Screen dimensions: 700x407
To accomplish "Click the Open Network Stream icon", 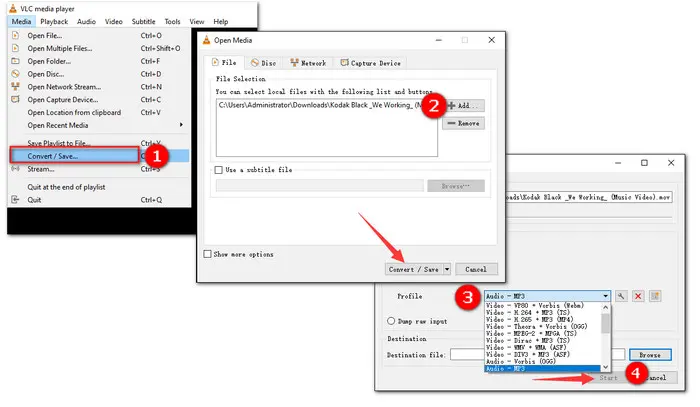I will point(16,87).
